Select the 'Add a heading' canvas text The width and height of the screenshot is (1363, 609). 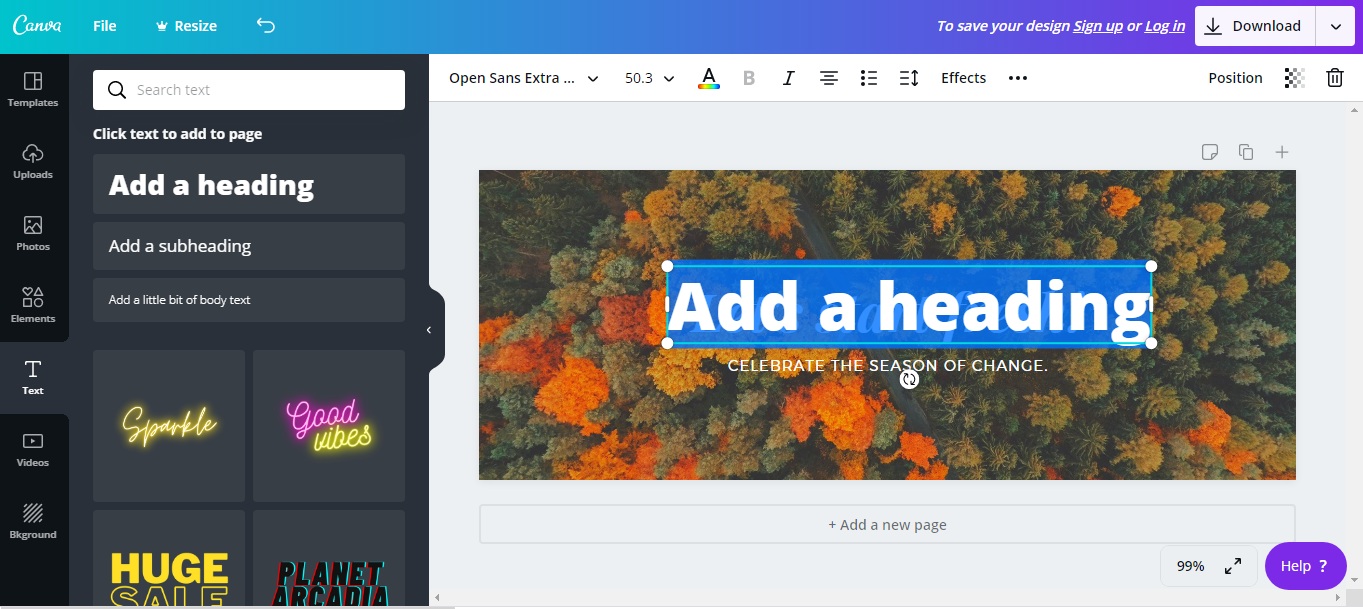point(909,305)
